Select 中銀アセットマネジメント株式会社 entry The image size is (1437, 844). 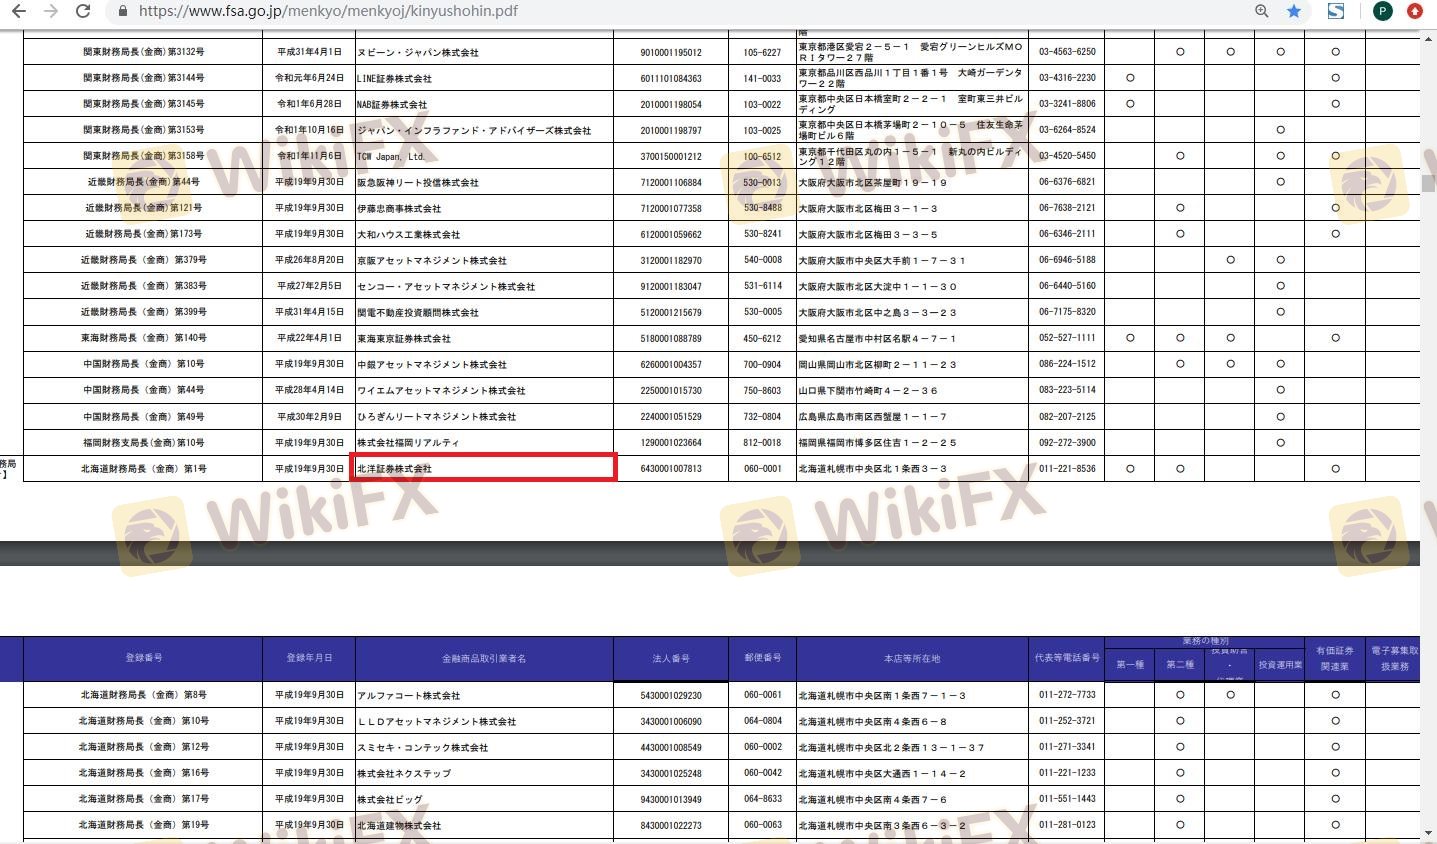point(432,364)
